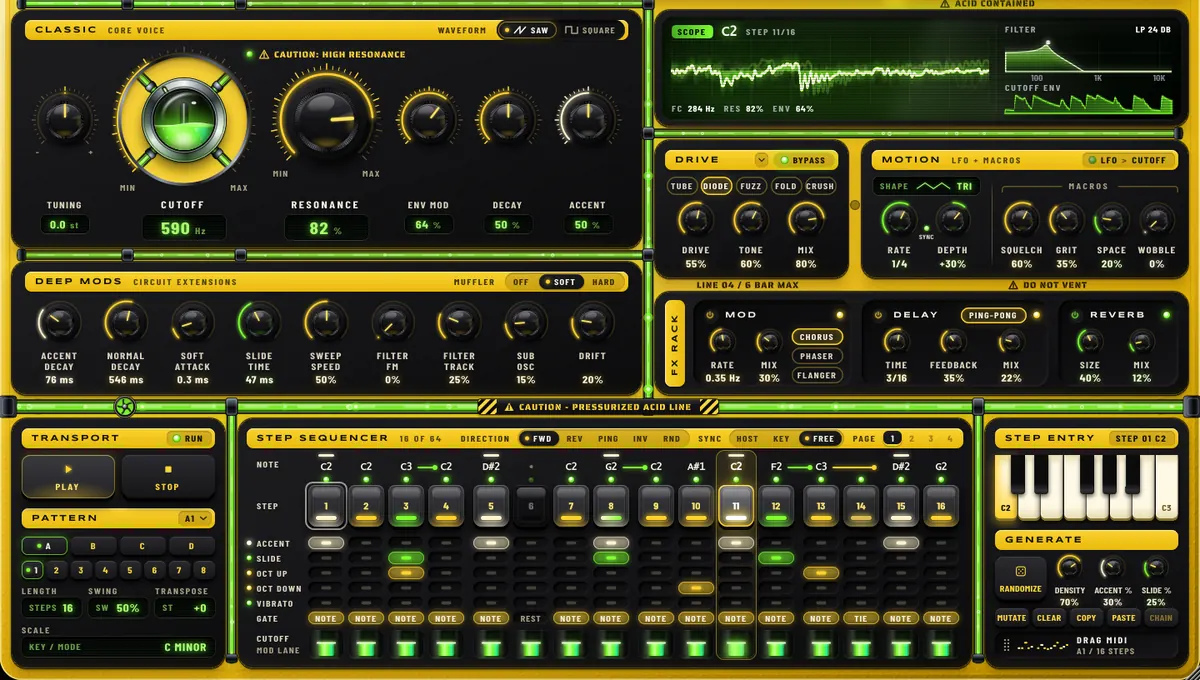Toggle Ping-Pong delay mode
The image size is (1200, 680).
(994, 315)
